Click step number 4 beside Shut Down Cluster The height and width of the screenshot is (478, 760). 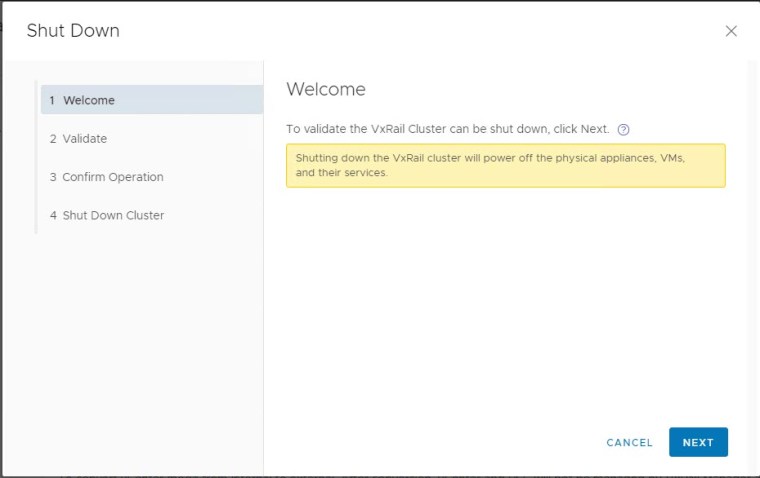click(x=53, y=215)
